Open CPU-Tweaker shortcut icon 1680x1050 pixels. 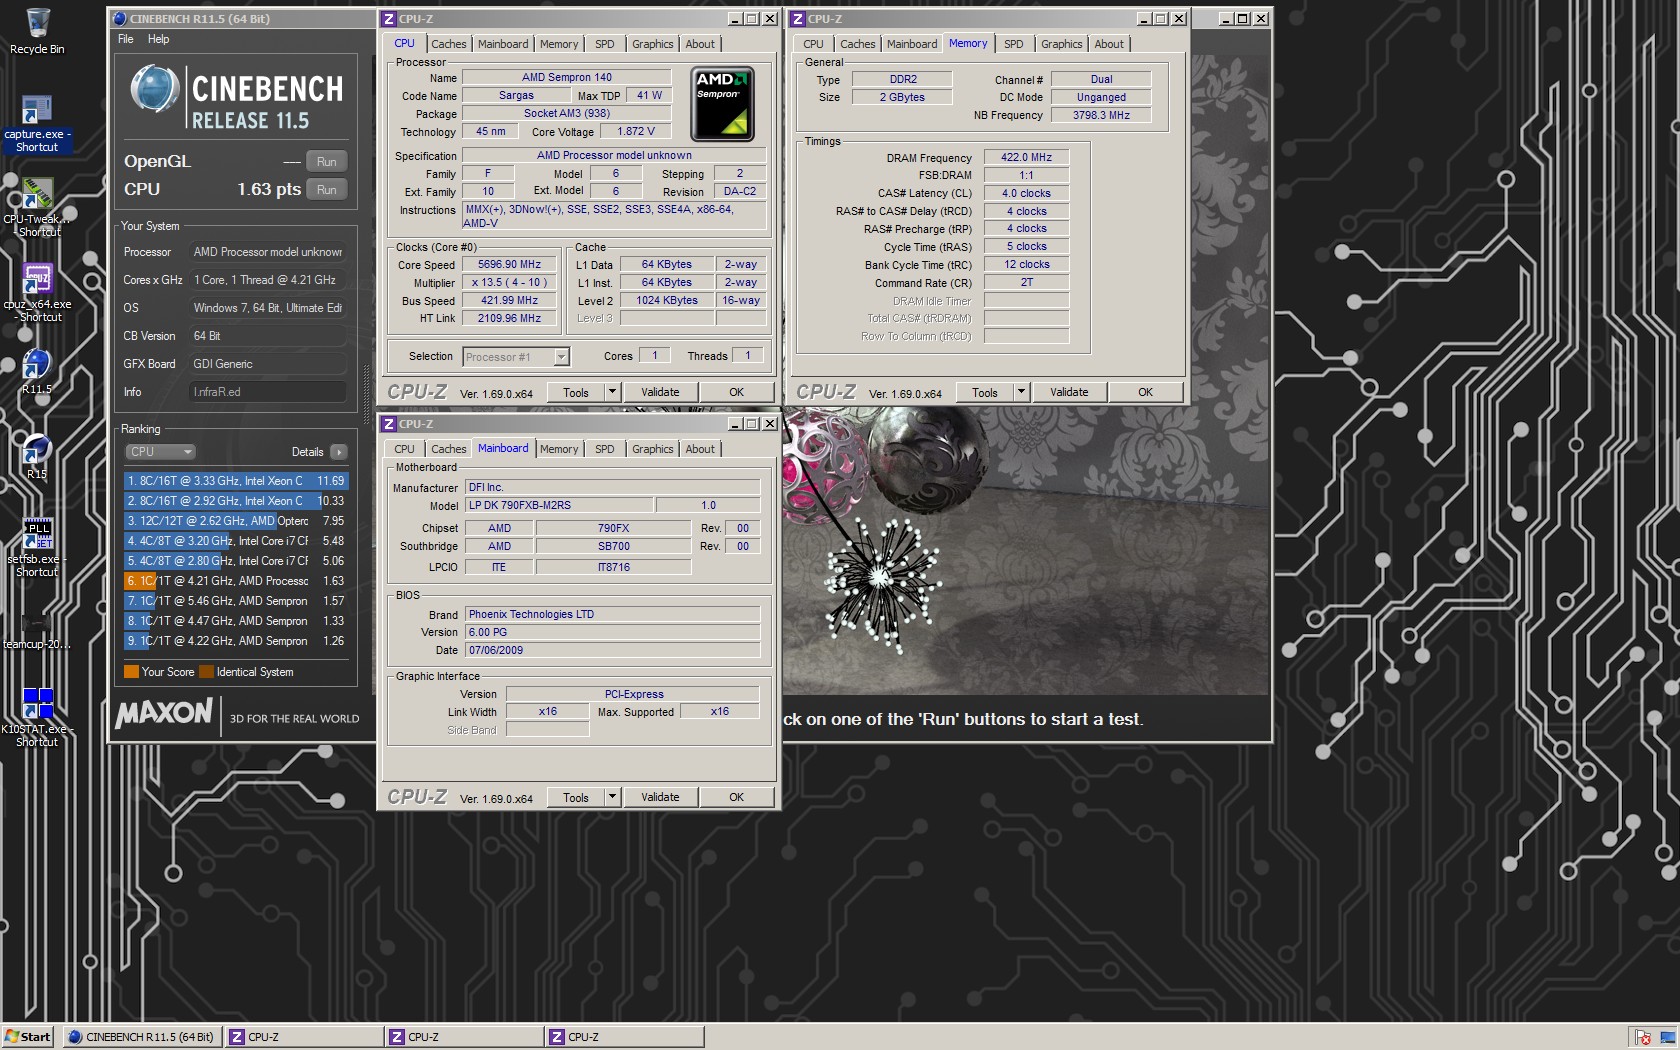37,207
